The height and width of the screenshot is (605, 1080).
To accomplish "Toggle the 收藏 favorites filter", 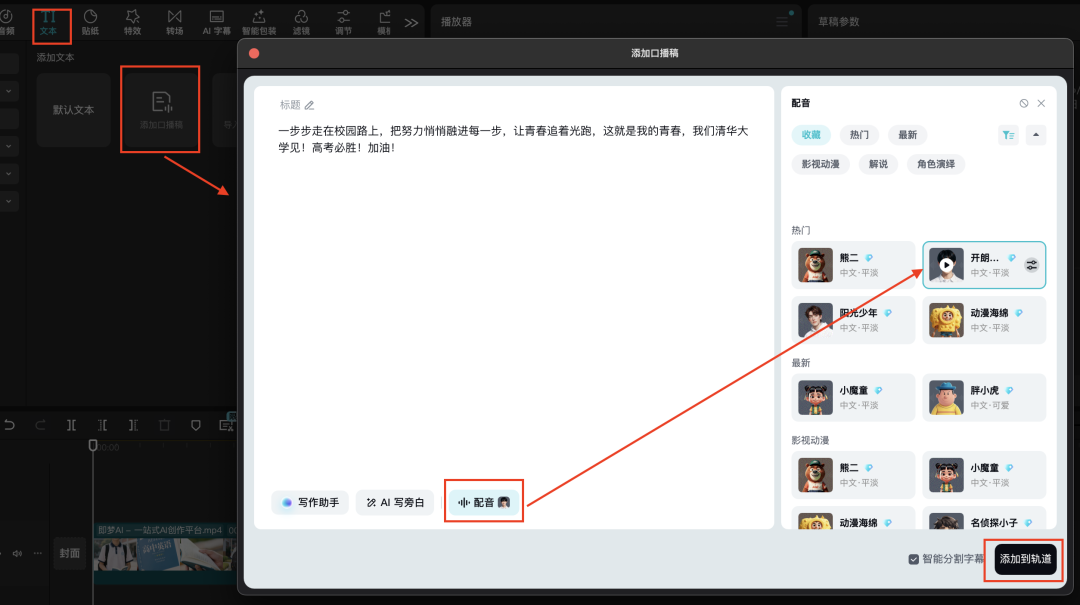I will point(810,134).
